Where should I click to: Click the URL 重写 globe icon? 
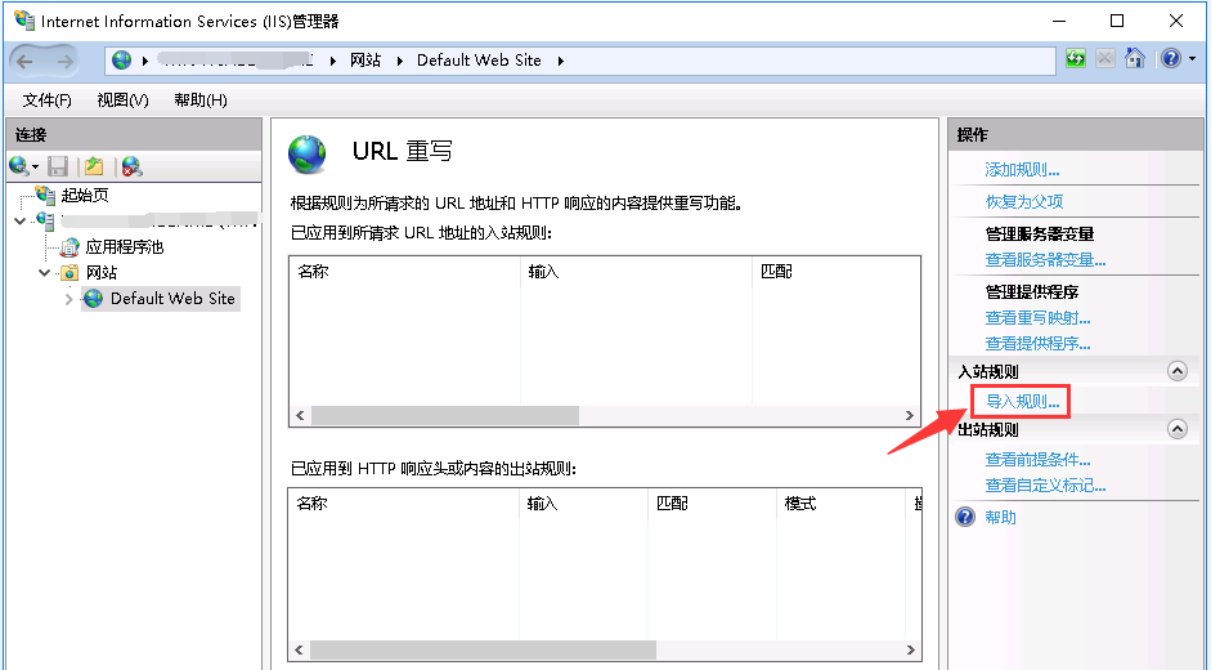[308, 154]
